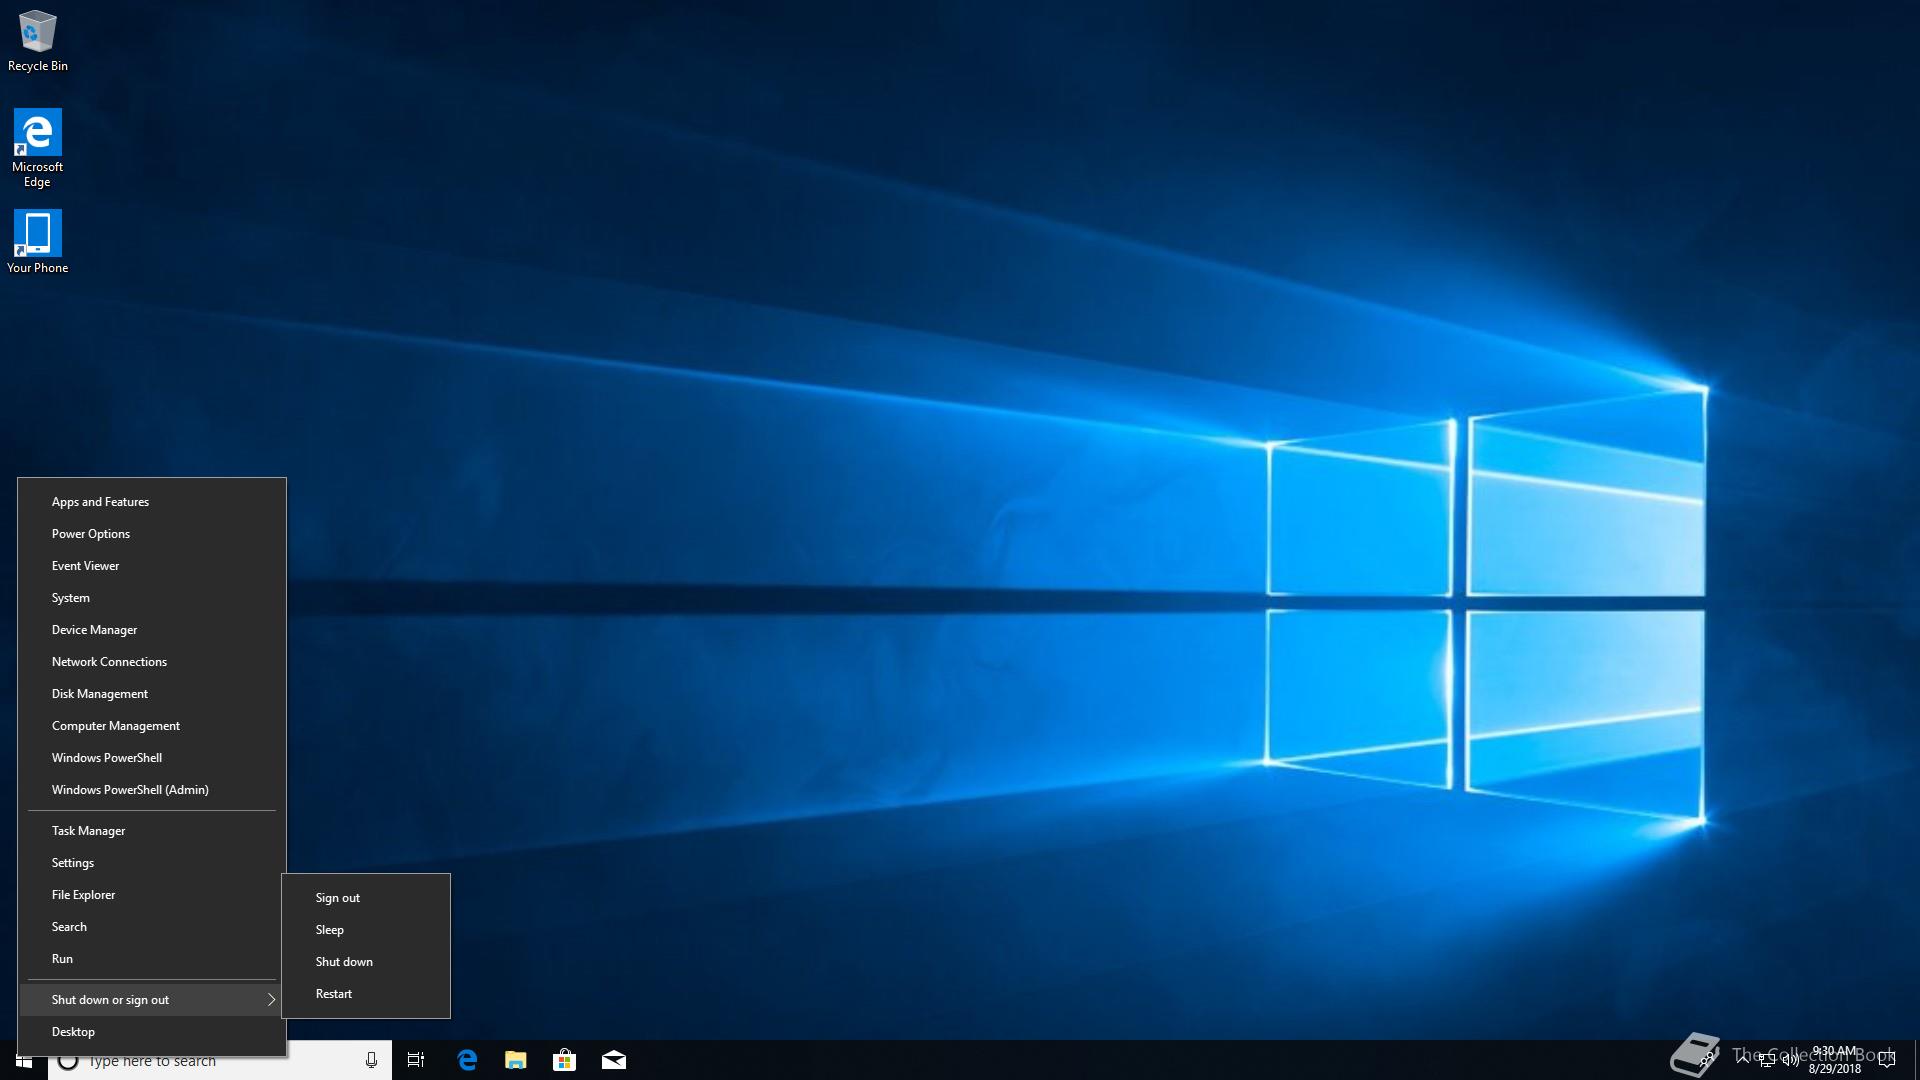Screen dimensions: 1920x1080
Task: Open the Recycle Bin desktop icon
Action: tap(37, 41)
